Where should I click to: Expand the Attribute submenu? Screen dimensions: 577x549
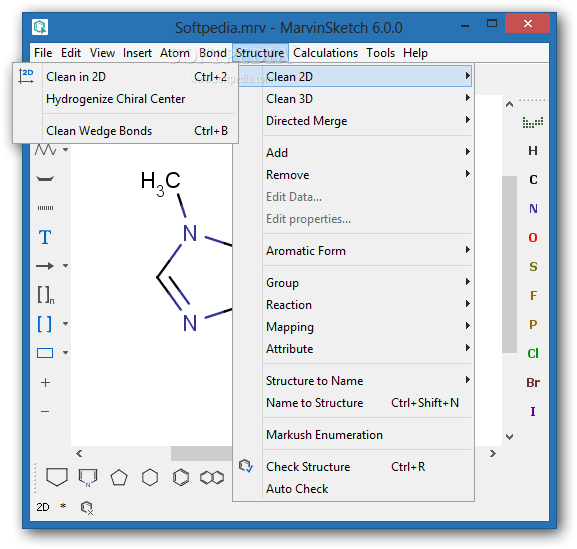[x=354, y=348]
